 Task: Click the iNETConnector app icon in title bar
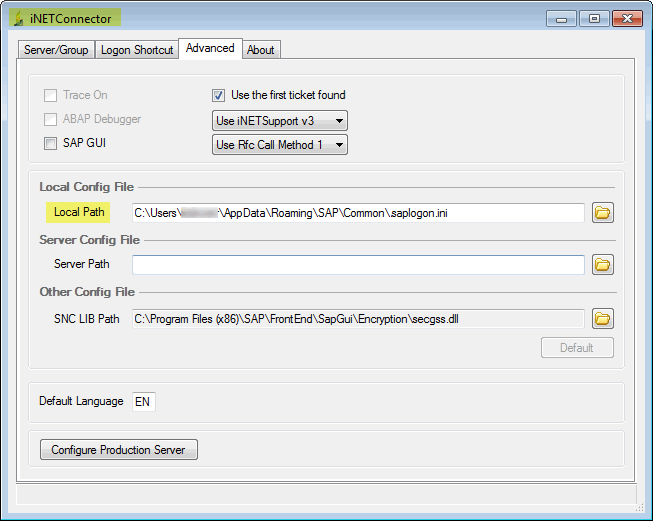pos(18,19)
